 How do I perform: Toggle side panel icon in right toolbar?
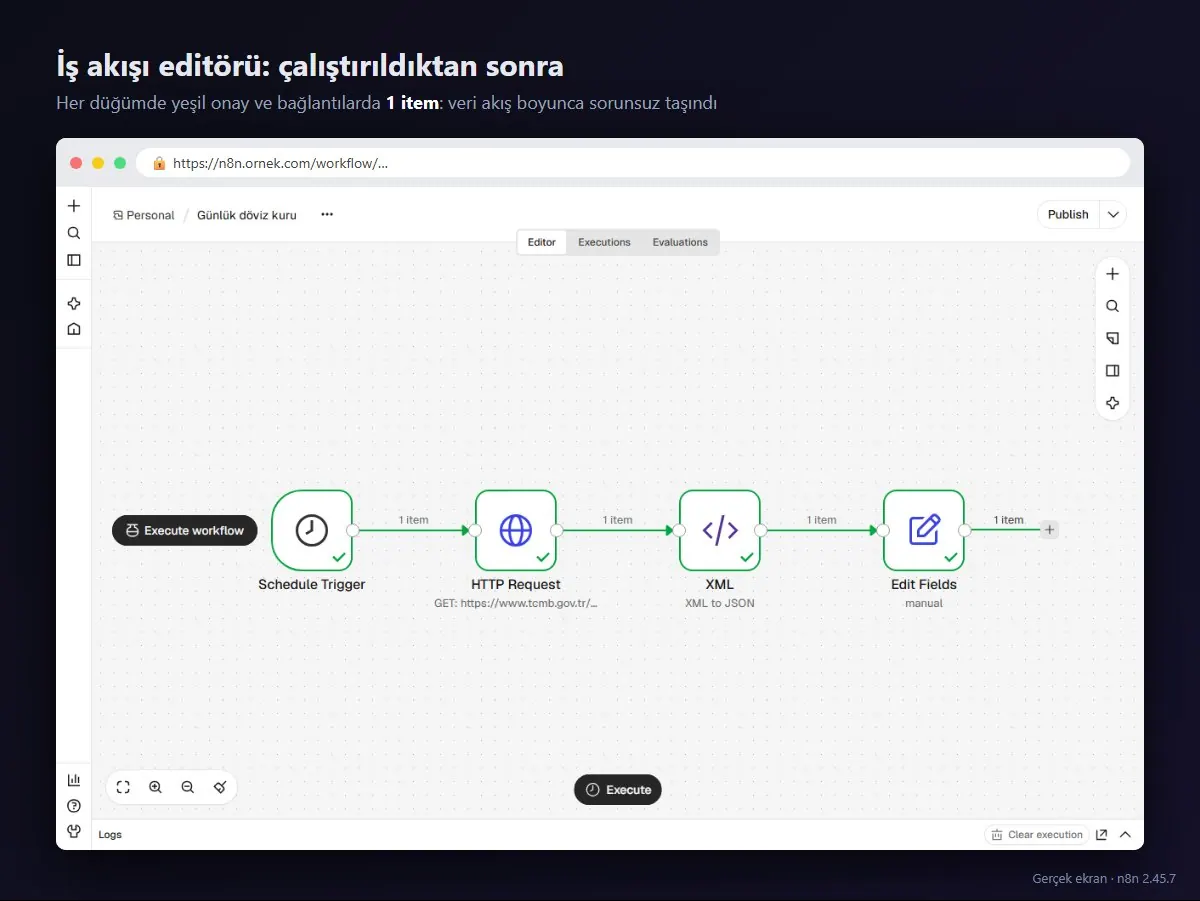1112,371
